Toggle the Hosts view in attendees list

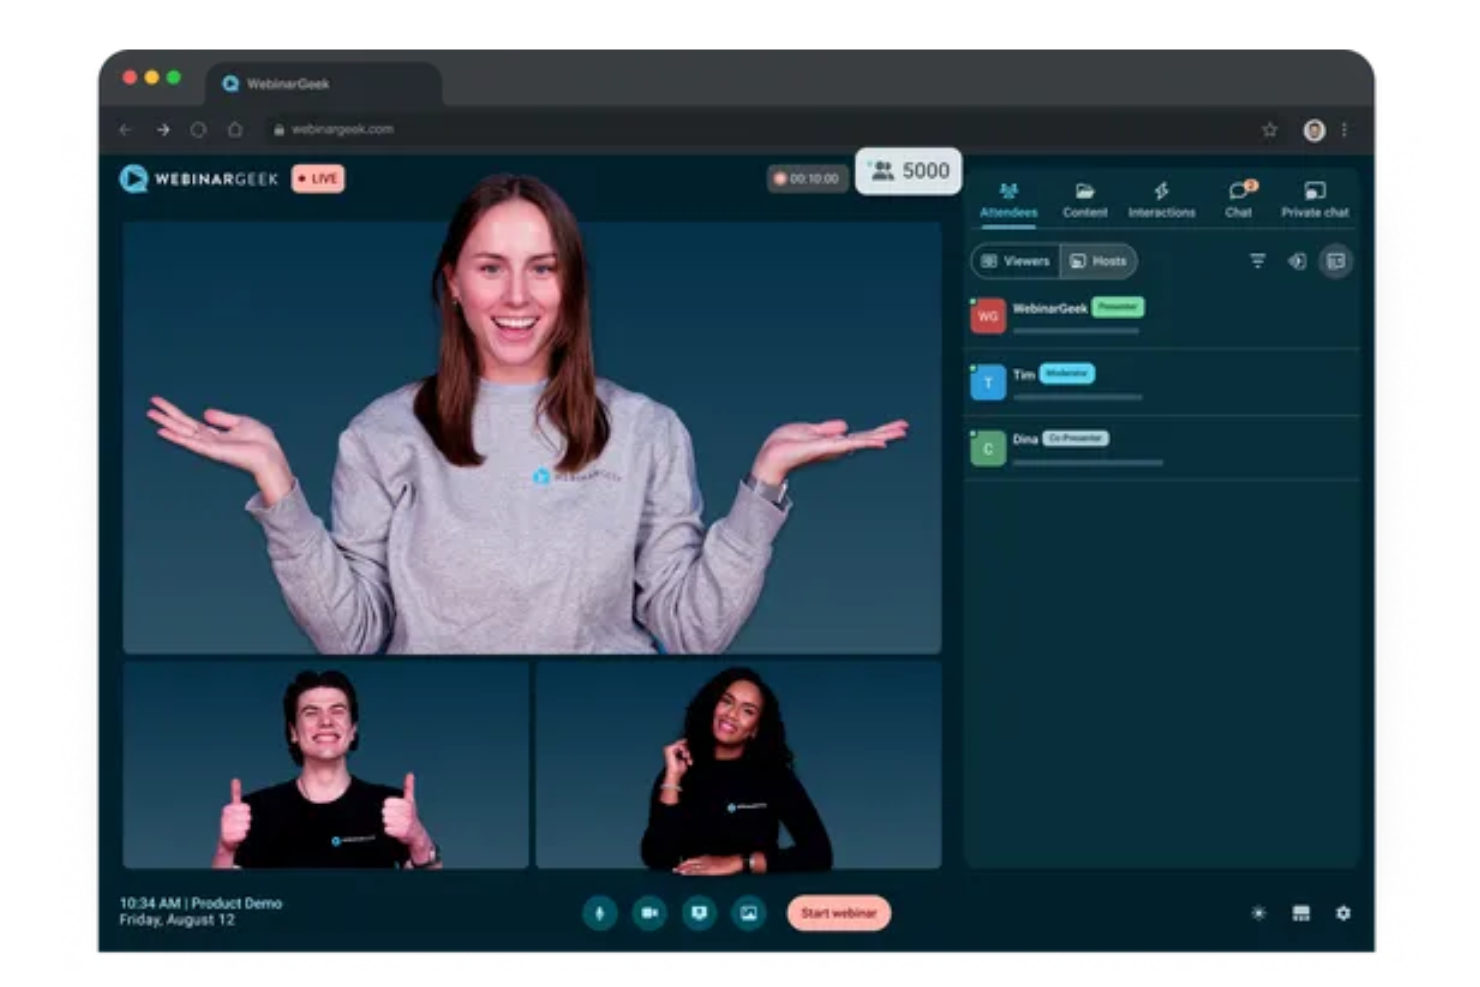point(1100,261)
